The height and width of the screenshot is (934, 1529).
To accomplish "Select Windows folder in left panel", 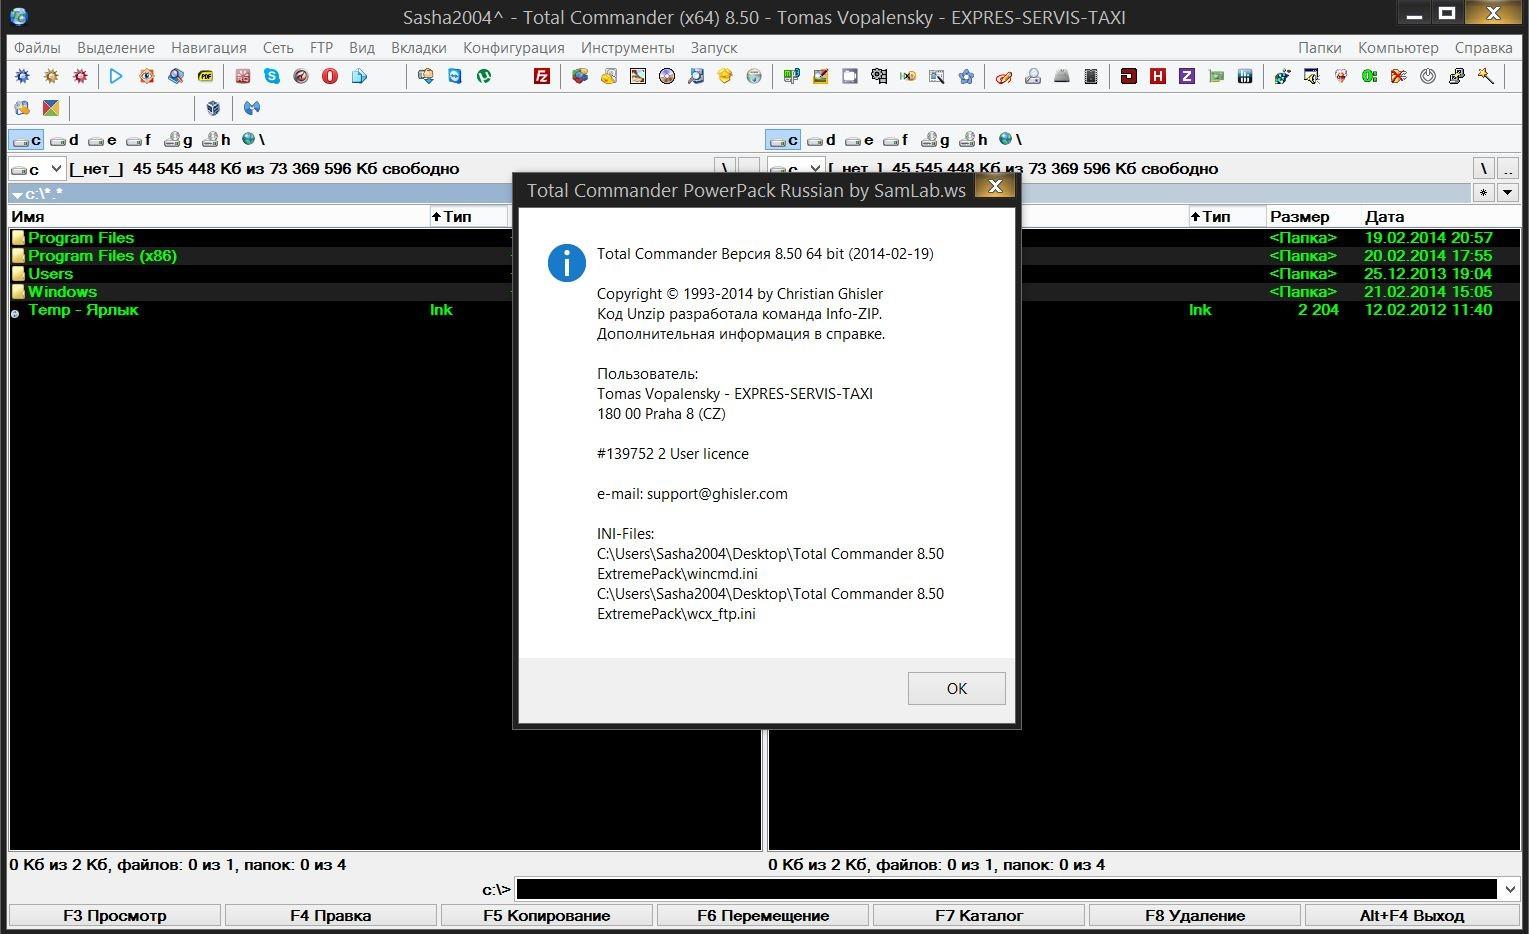I will click(x=62, y=292).
